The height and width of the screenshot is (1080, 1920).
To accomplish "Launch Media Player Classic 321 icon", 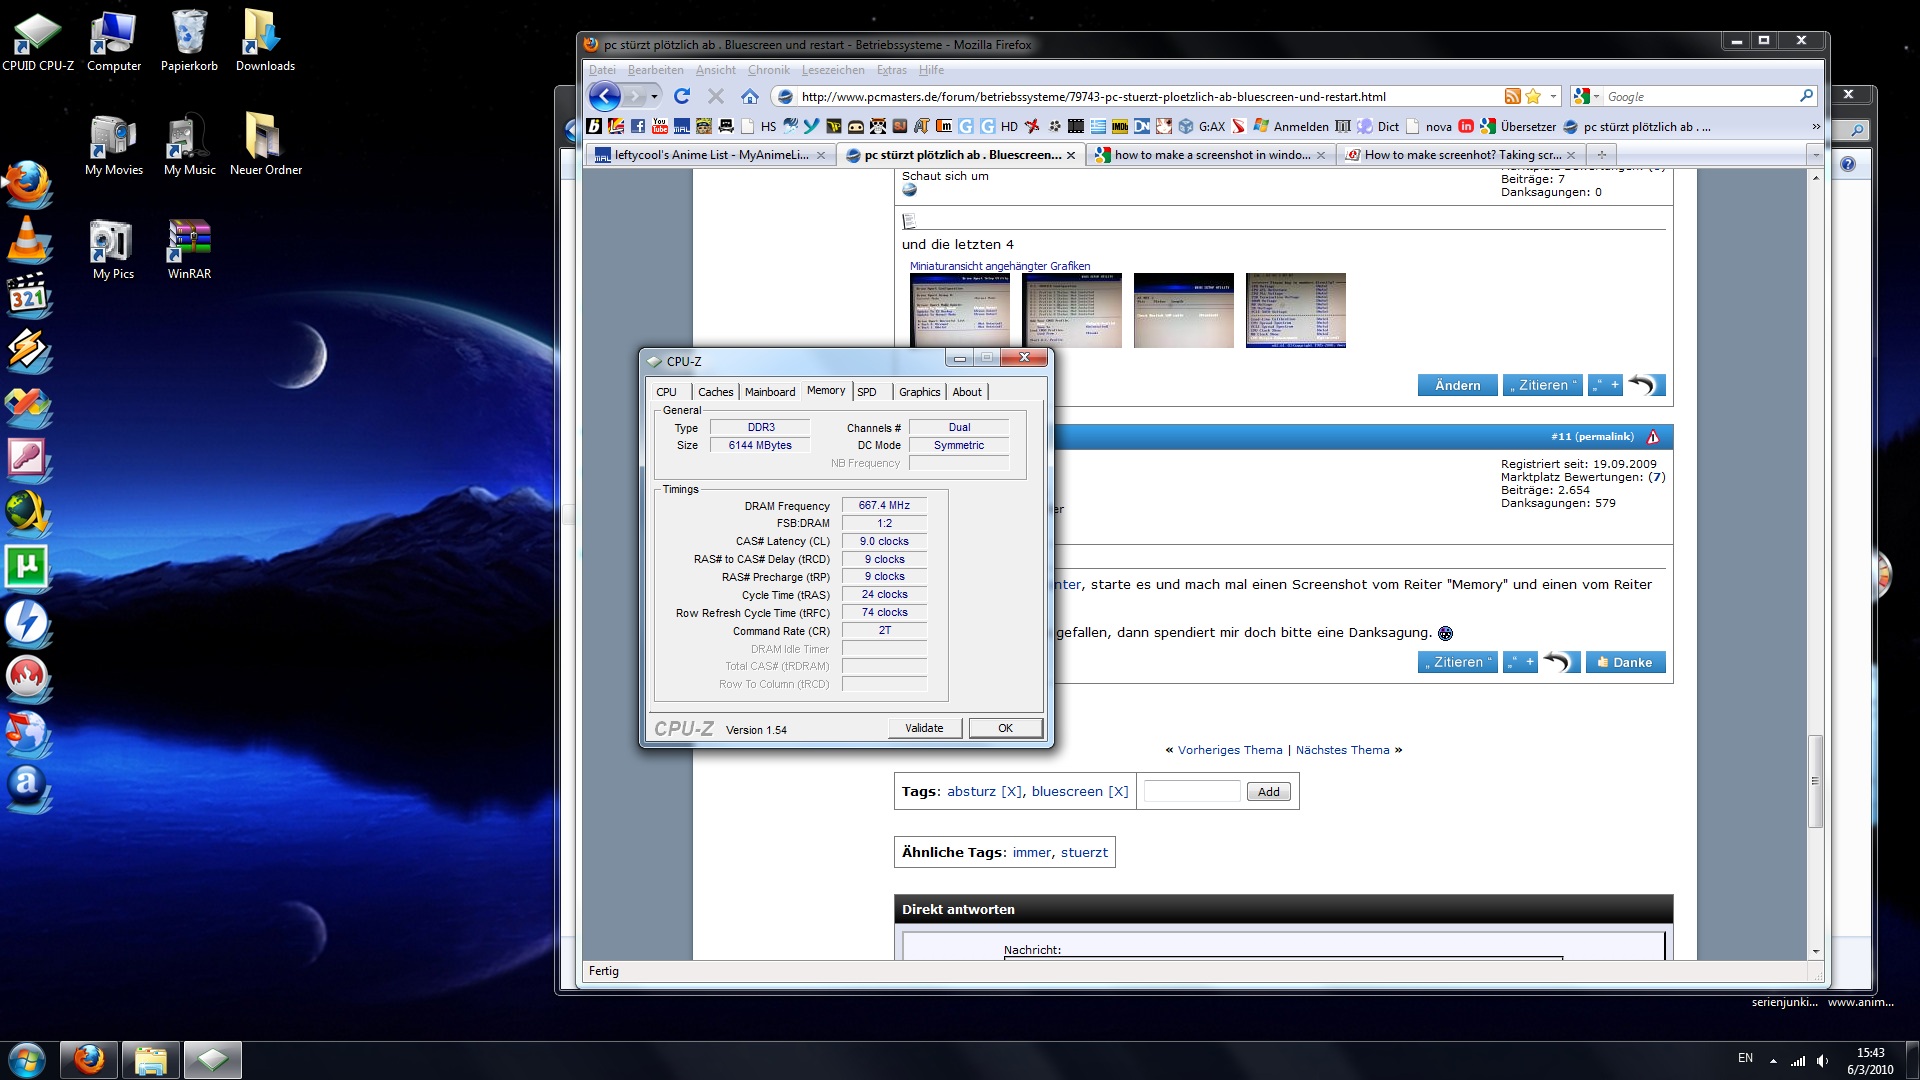I will tap(28, 295).
